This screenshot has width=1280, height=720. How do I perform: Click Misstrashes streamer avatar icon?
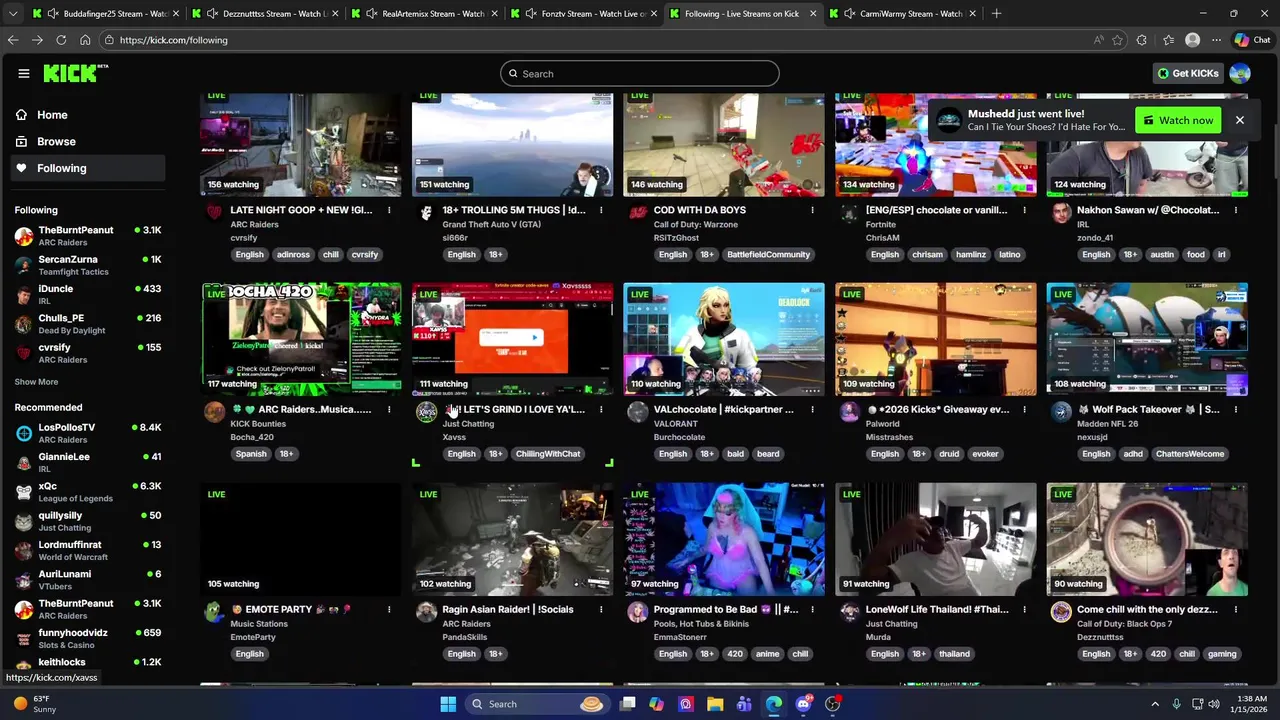[x=849, y=411]
